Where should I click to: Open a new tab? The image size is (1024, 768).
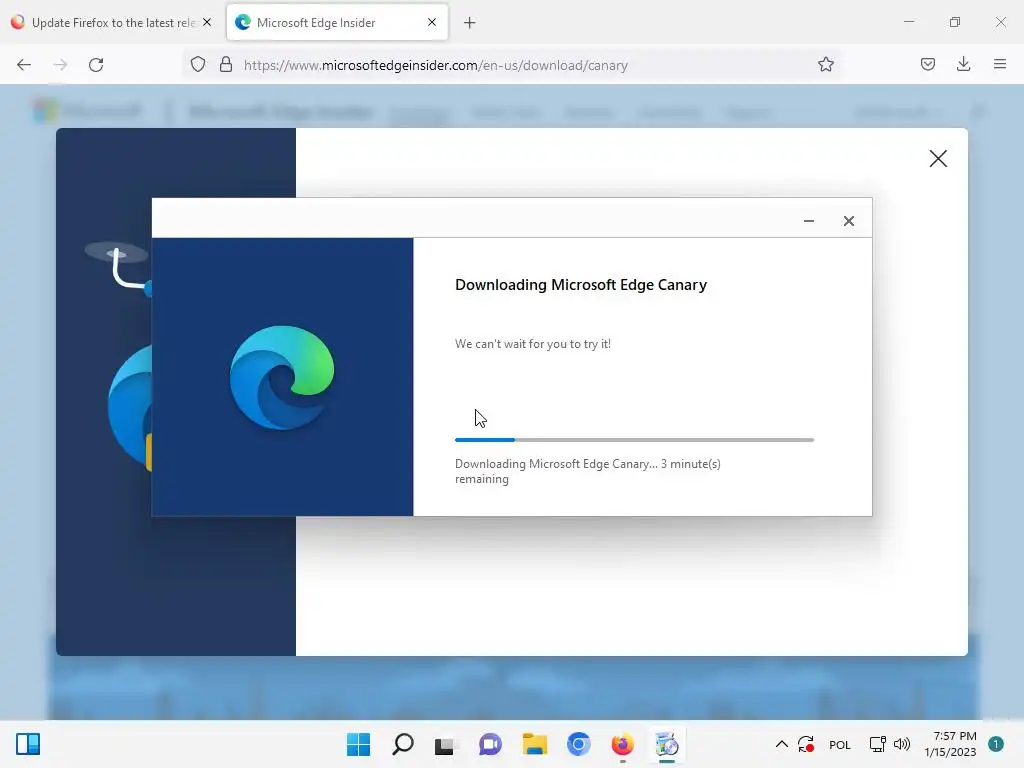[470, 23]
